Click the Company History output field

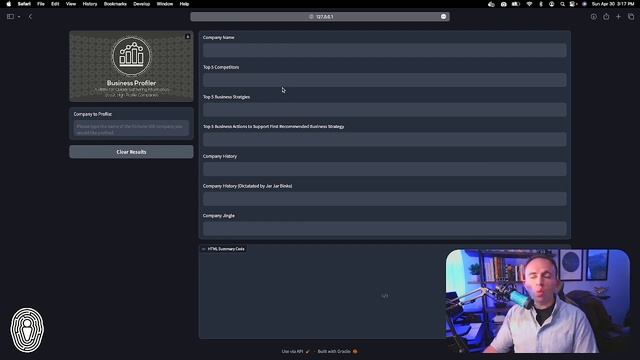[x=384, y=169]
